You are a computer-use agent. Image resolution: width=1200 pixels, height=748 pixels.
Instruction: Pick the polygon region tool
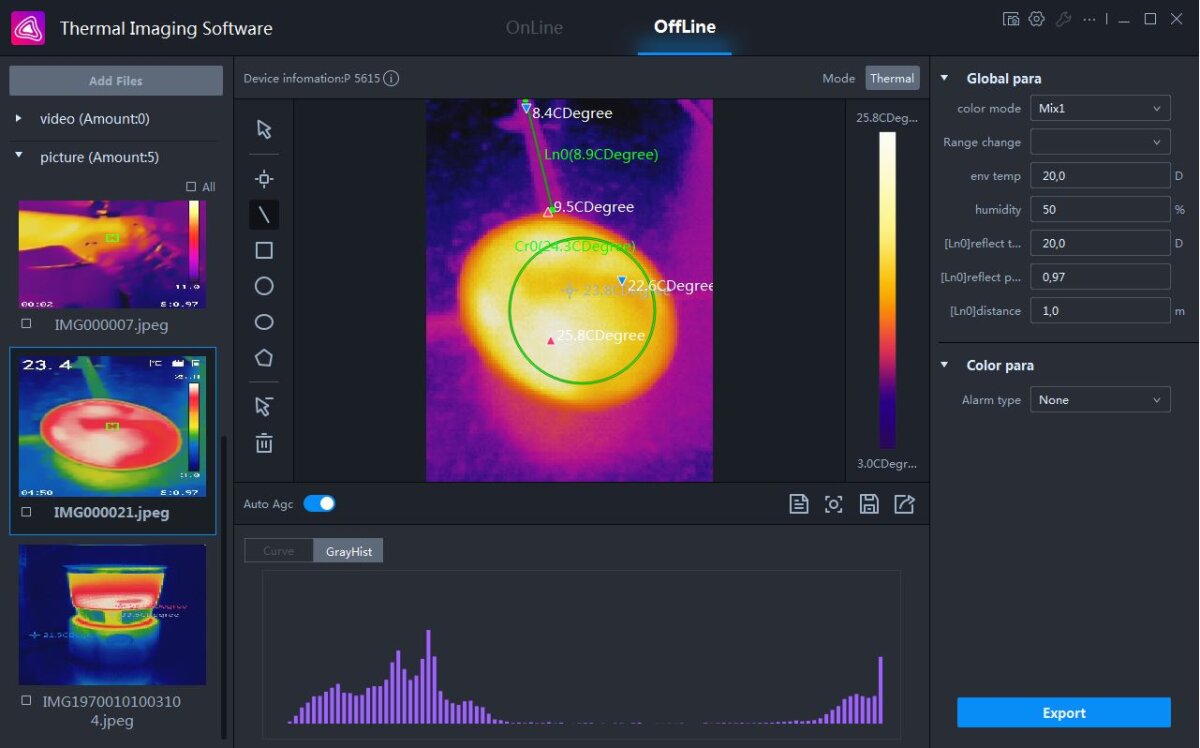coord(264,358)
